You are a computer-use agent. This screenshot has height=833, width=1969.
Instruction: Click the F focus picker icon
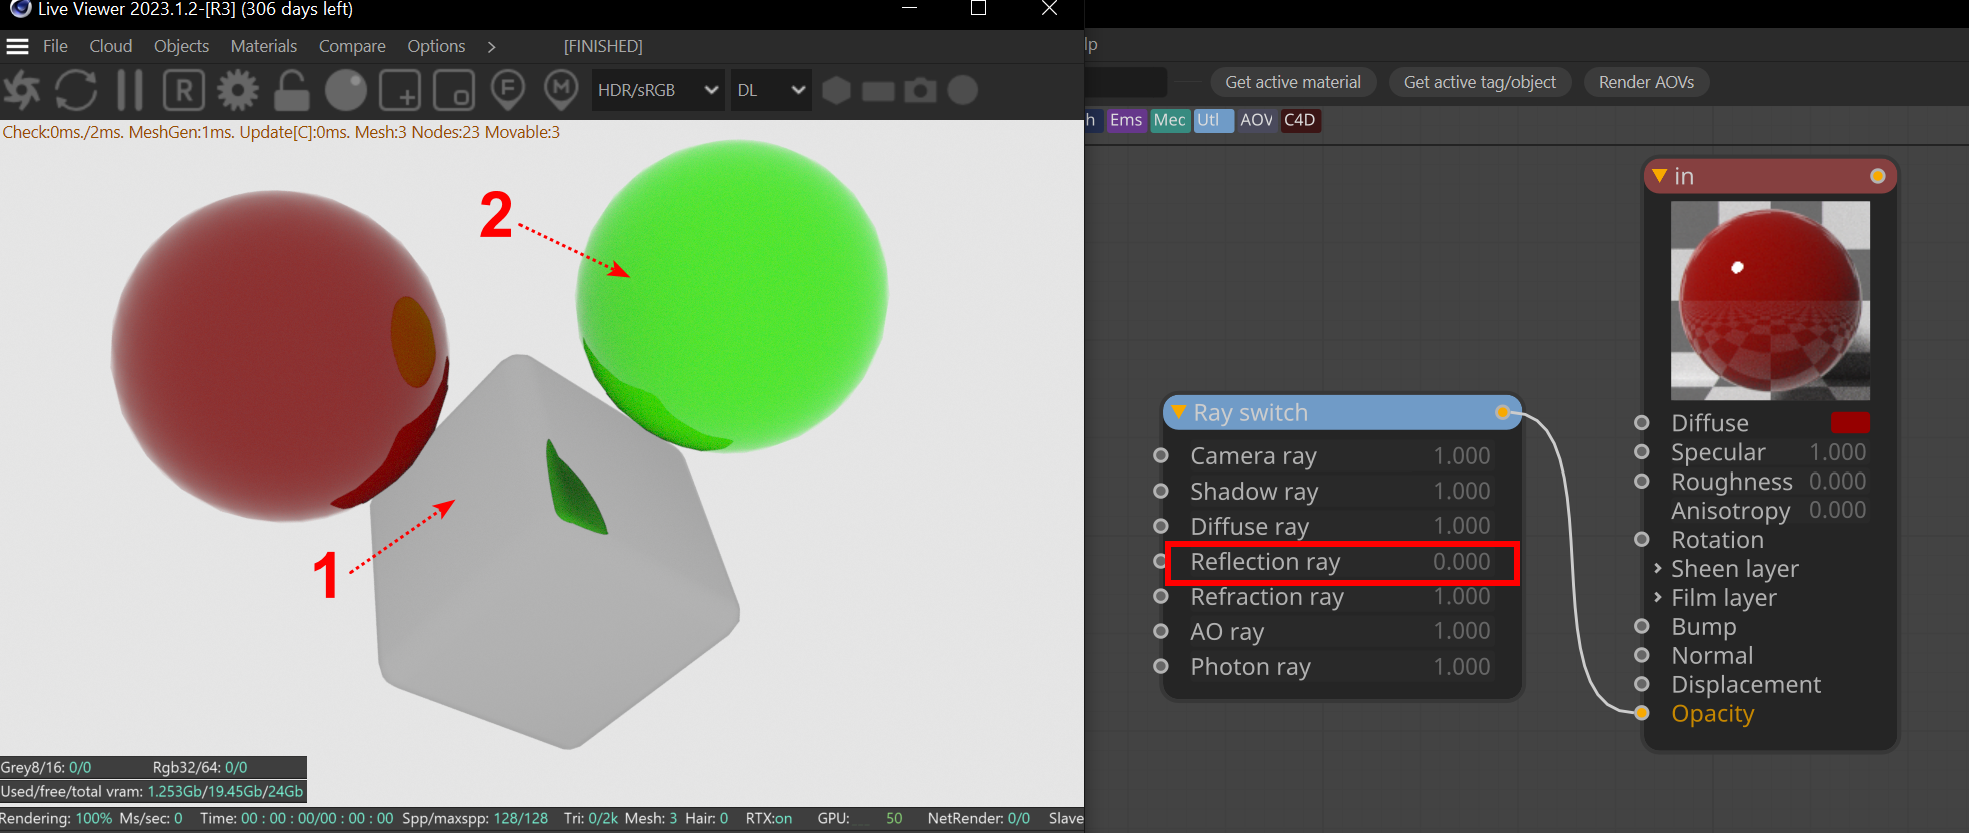[508, 90]
